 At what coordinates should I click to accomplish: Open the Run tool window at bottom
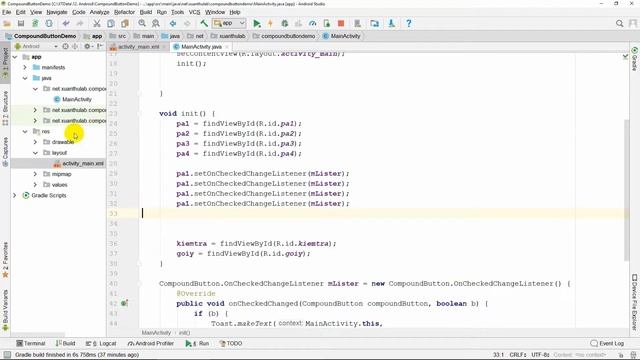[197, 343]
